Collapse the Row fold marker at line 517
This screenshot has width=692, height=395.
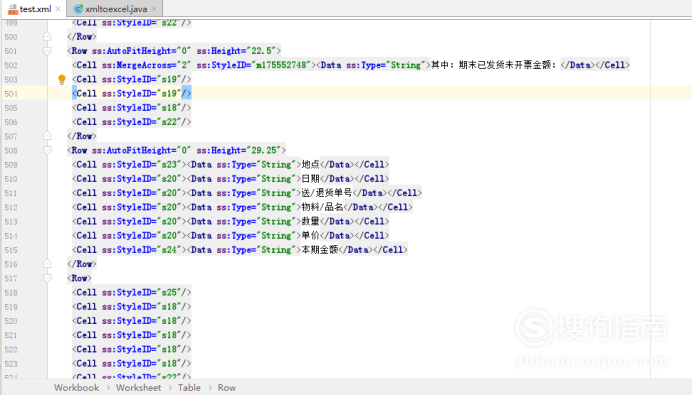click(47, 278)
